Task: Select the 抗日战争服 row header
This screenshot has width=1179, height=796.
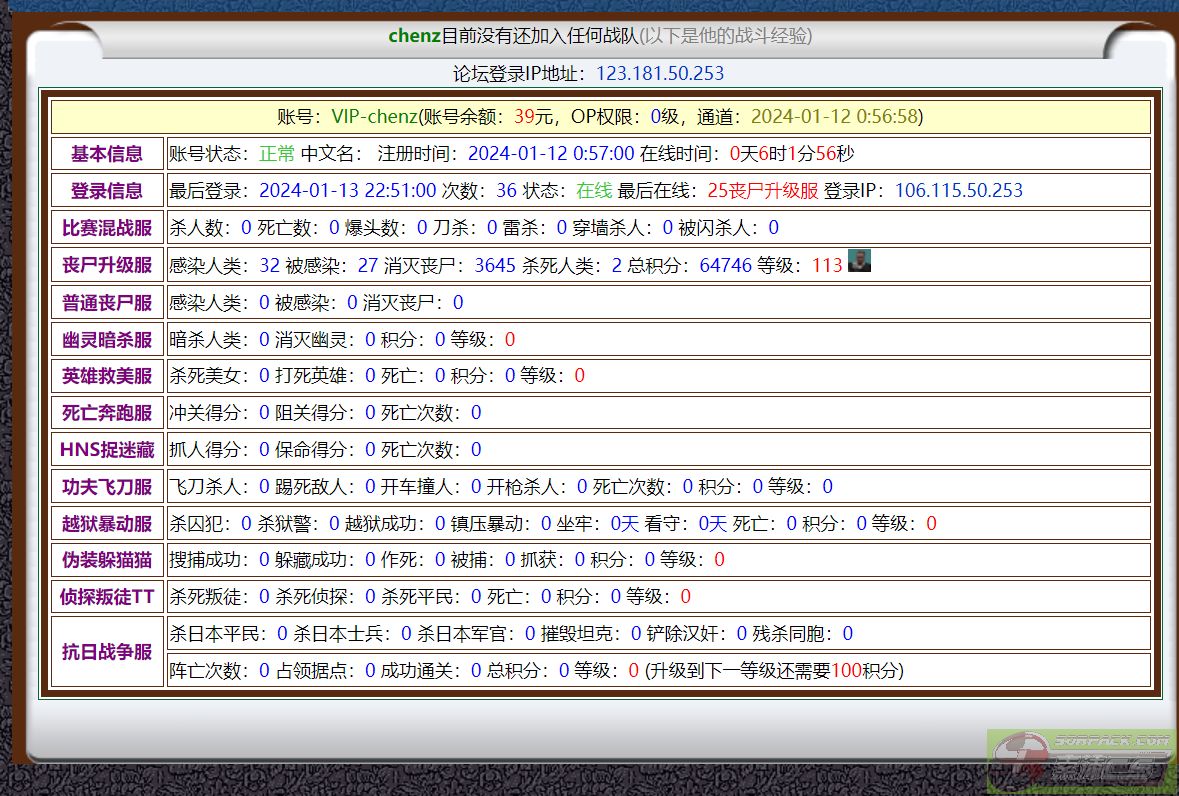Action: 107,652
